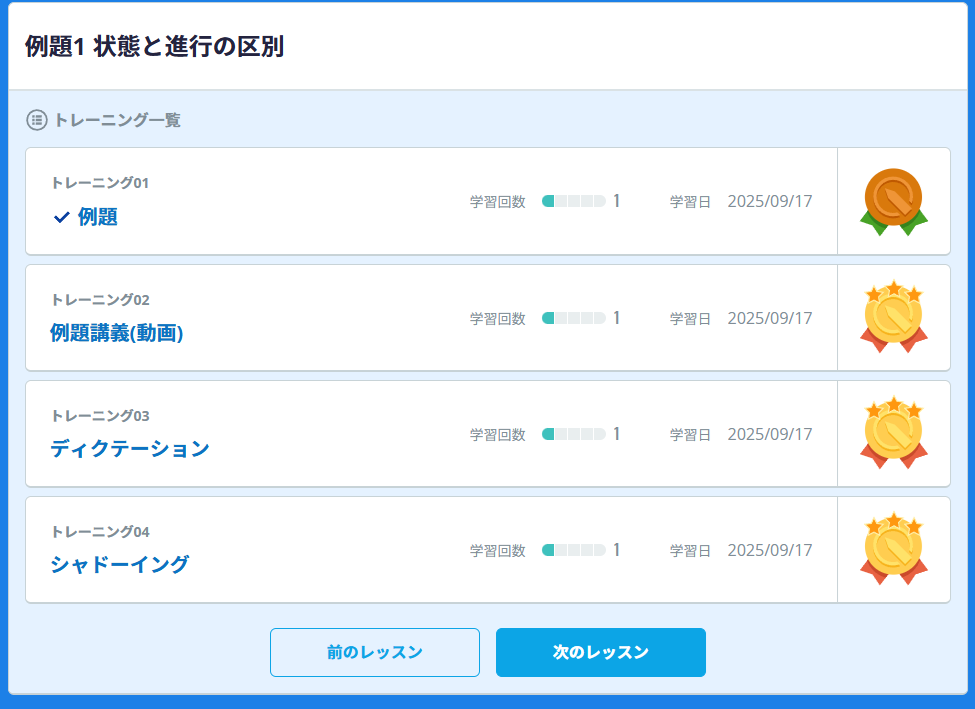The image size is (975, 709).
Task: Go back to 前のレッスン
Action: (374, 652)
